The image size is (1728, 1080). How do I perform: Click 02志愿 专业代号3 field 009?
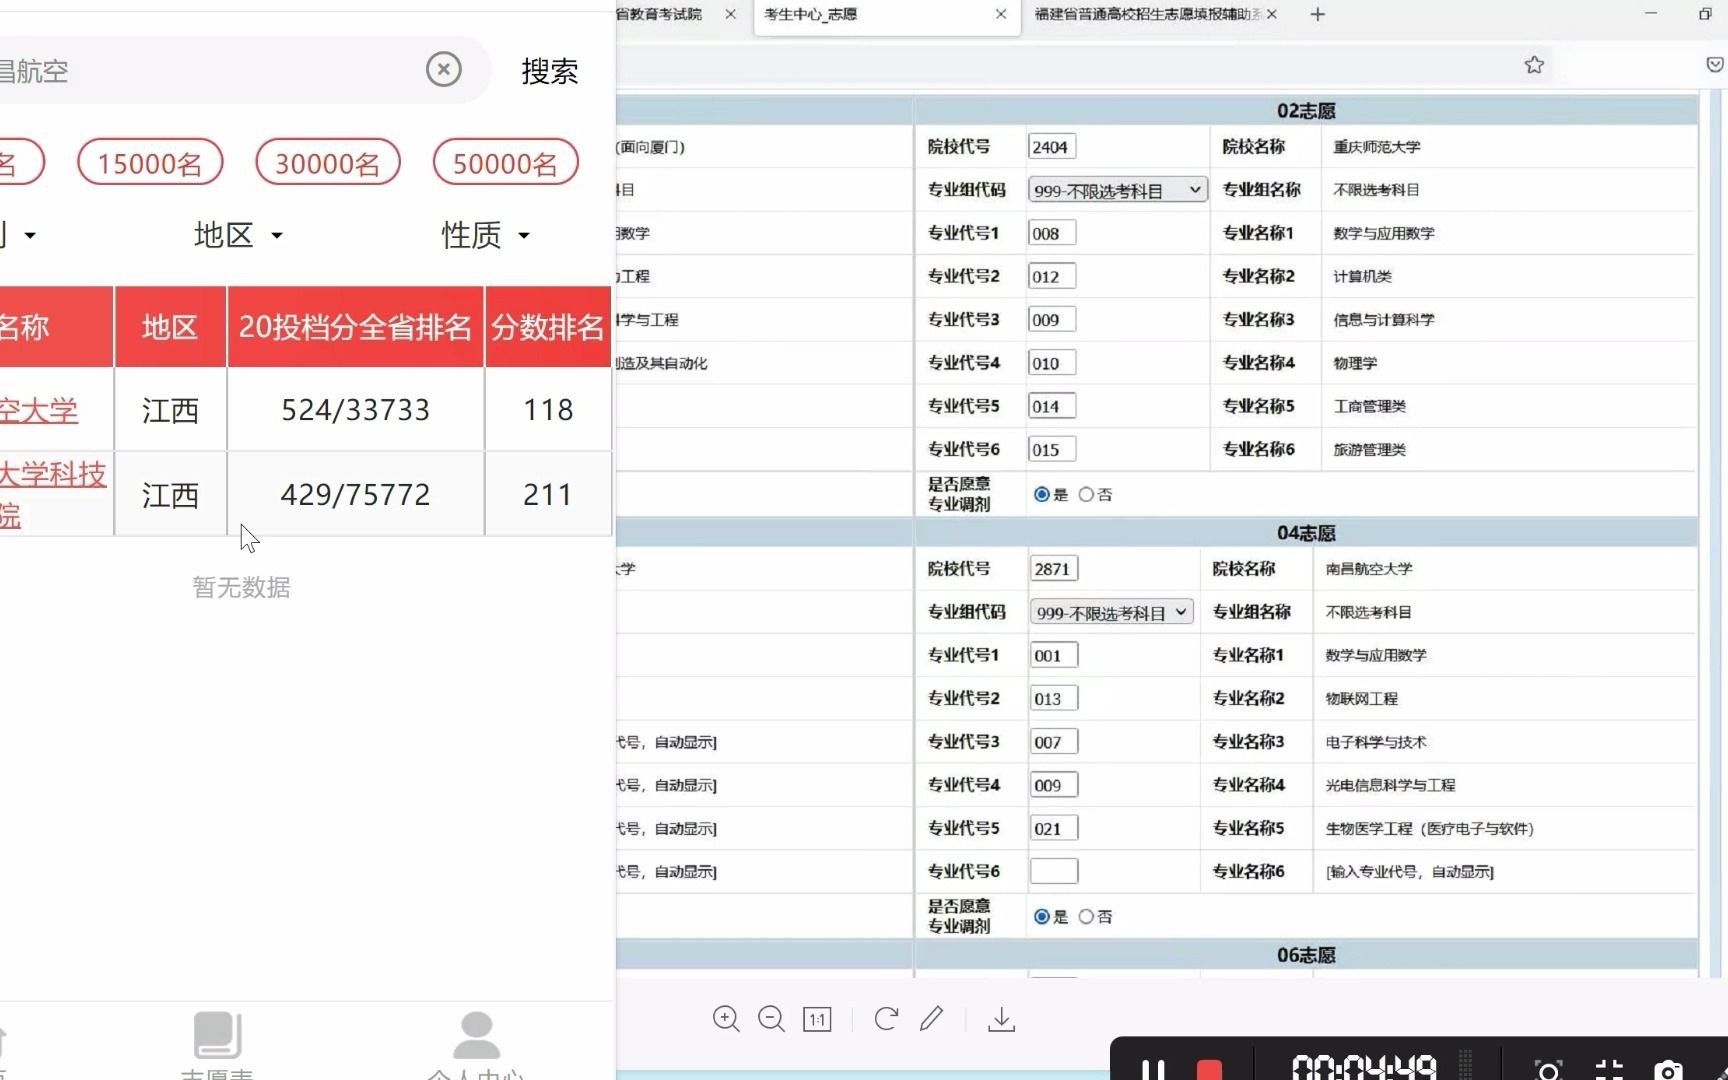(x=1051, y=320)
